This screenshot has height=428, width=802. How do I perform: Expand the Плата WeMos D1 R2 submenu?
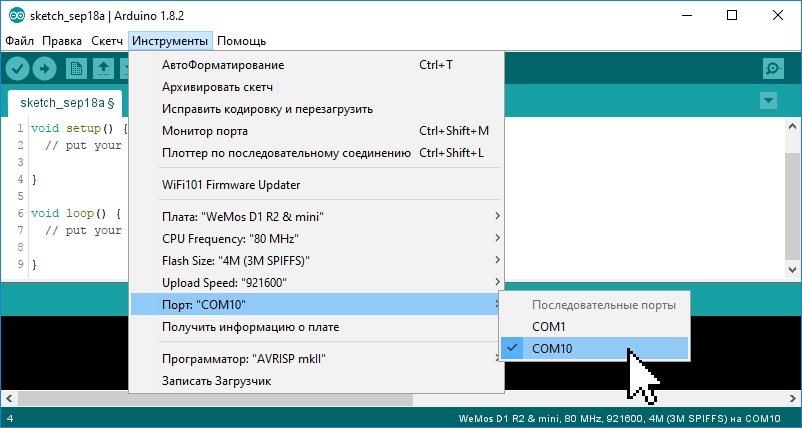pos(316,217)
